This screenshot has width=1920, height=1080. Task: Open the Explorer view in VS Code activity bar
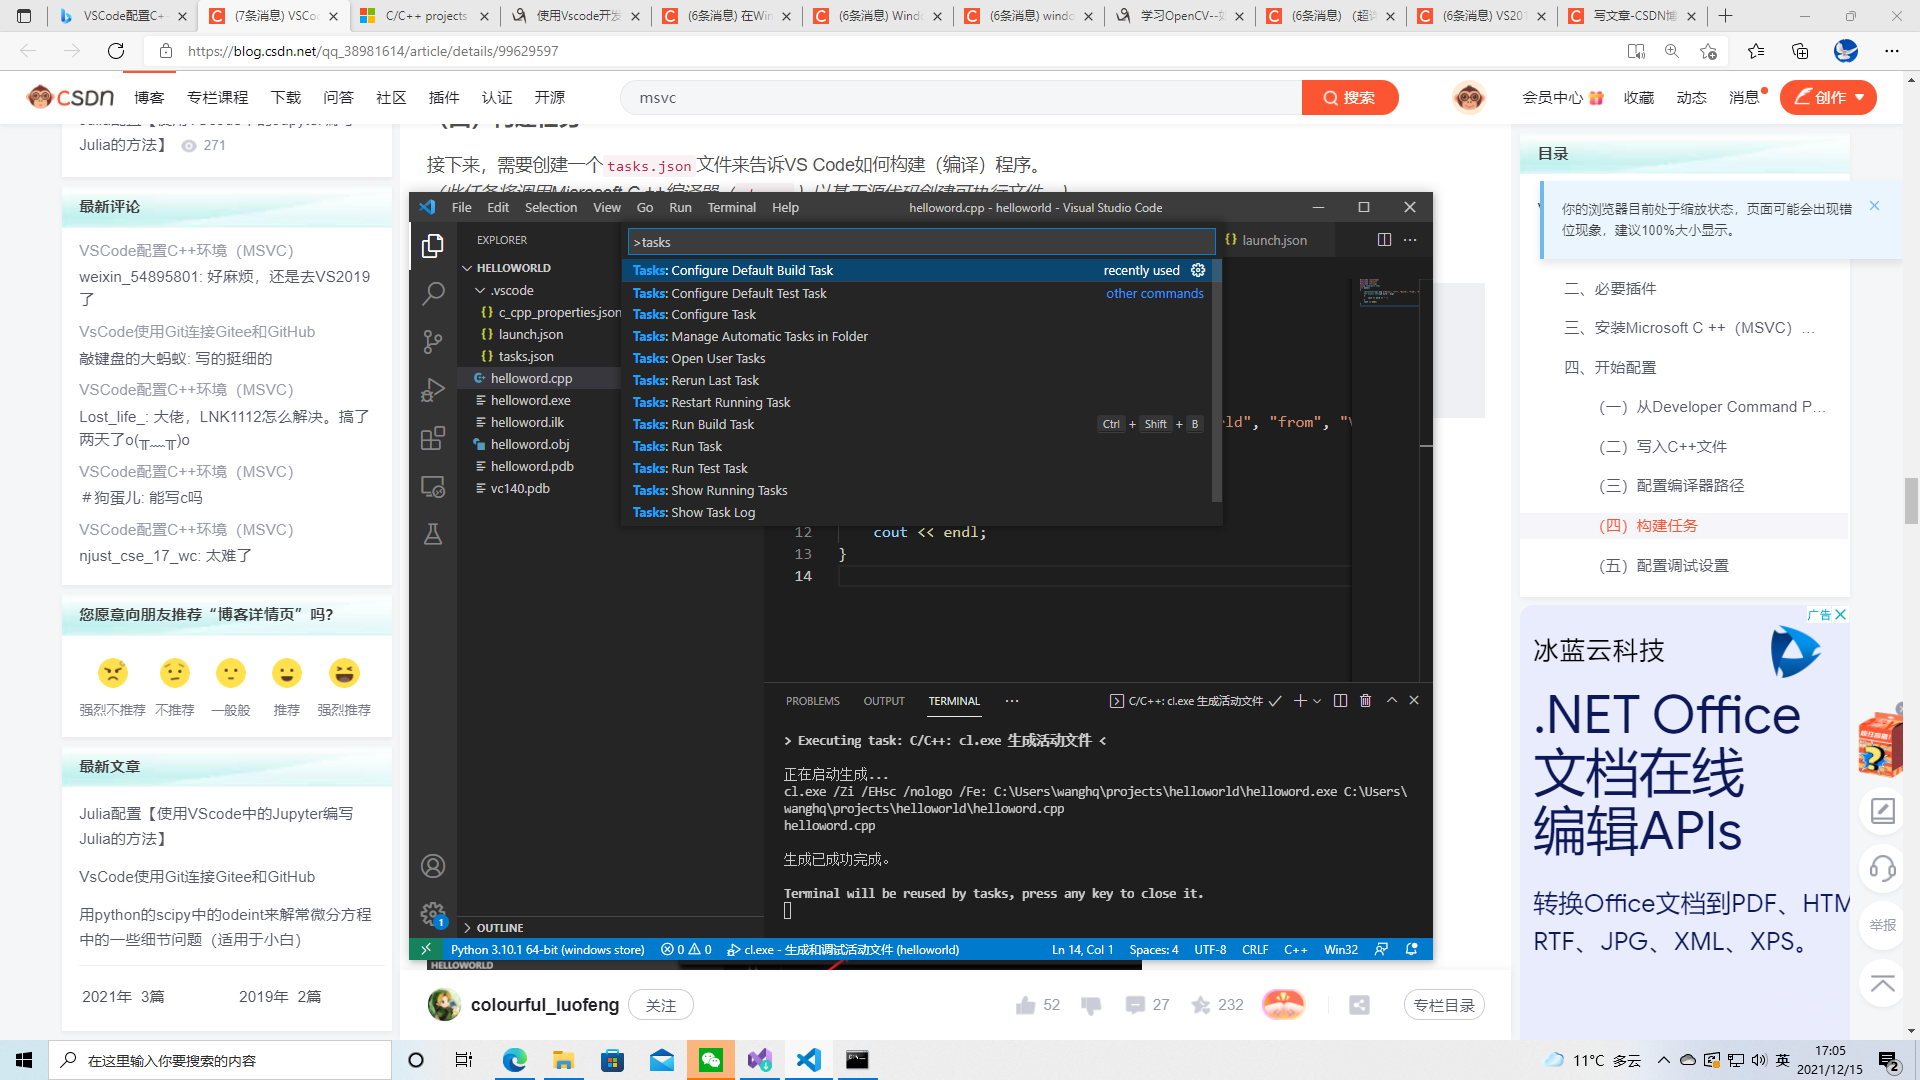(433, 245)
